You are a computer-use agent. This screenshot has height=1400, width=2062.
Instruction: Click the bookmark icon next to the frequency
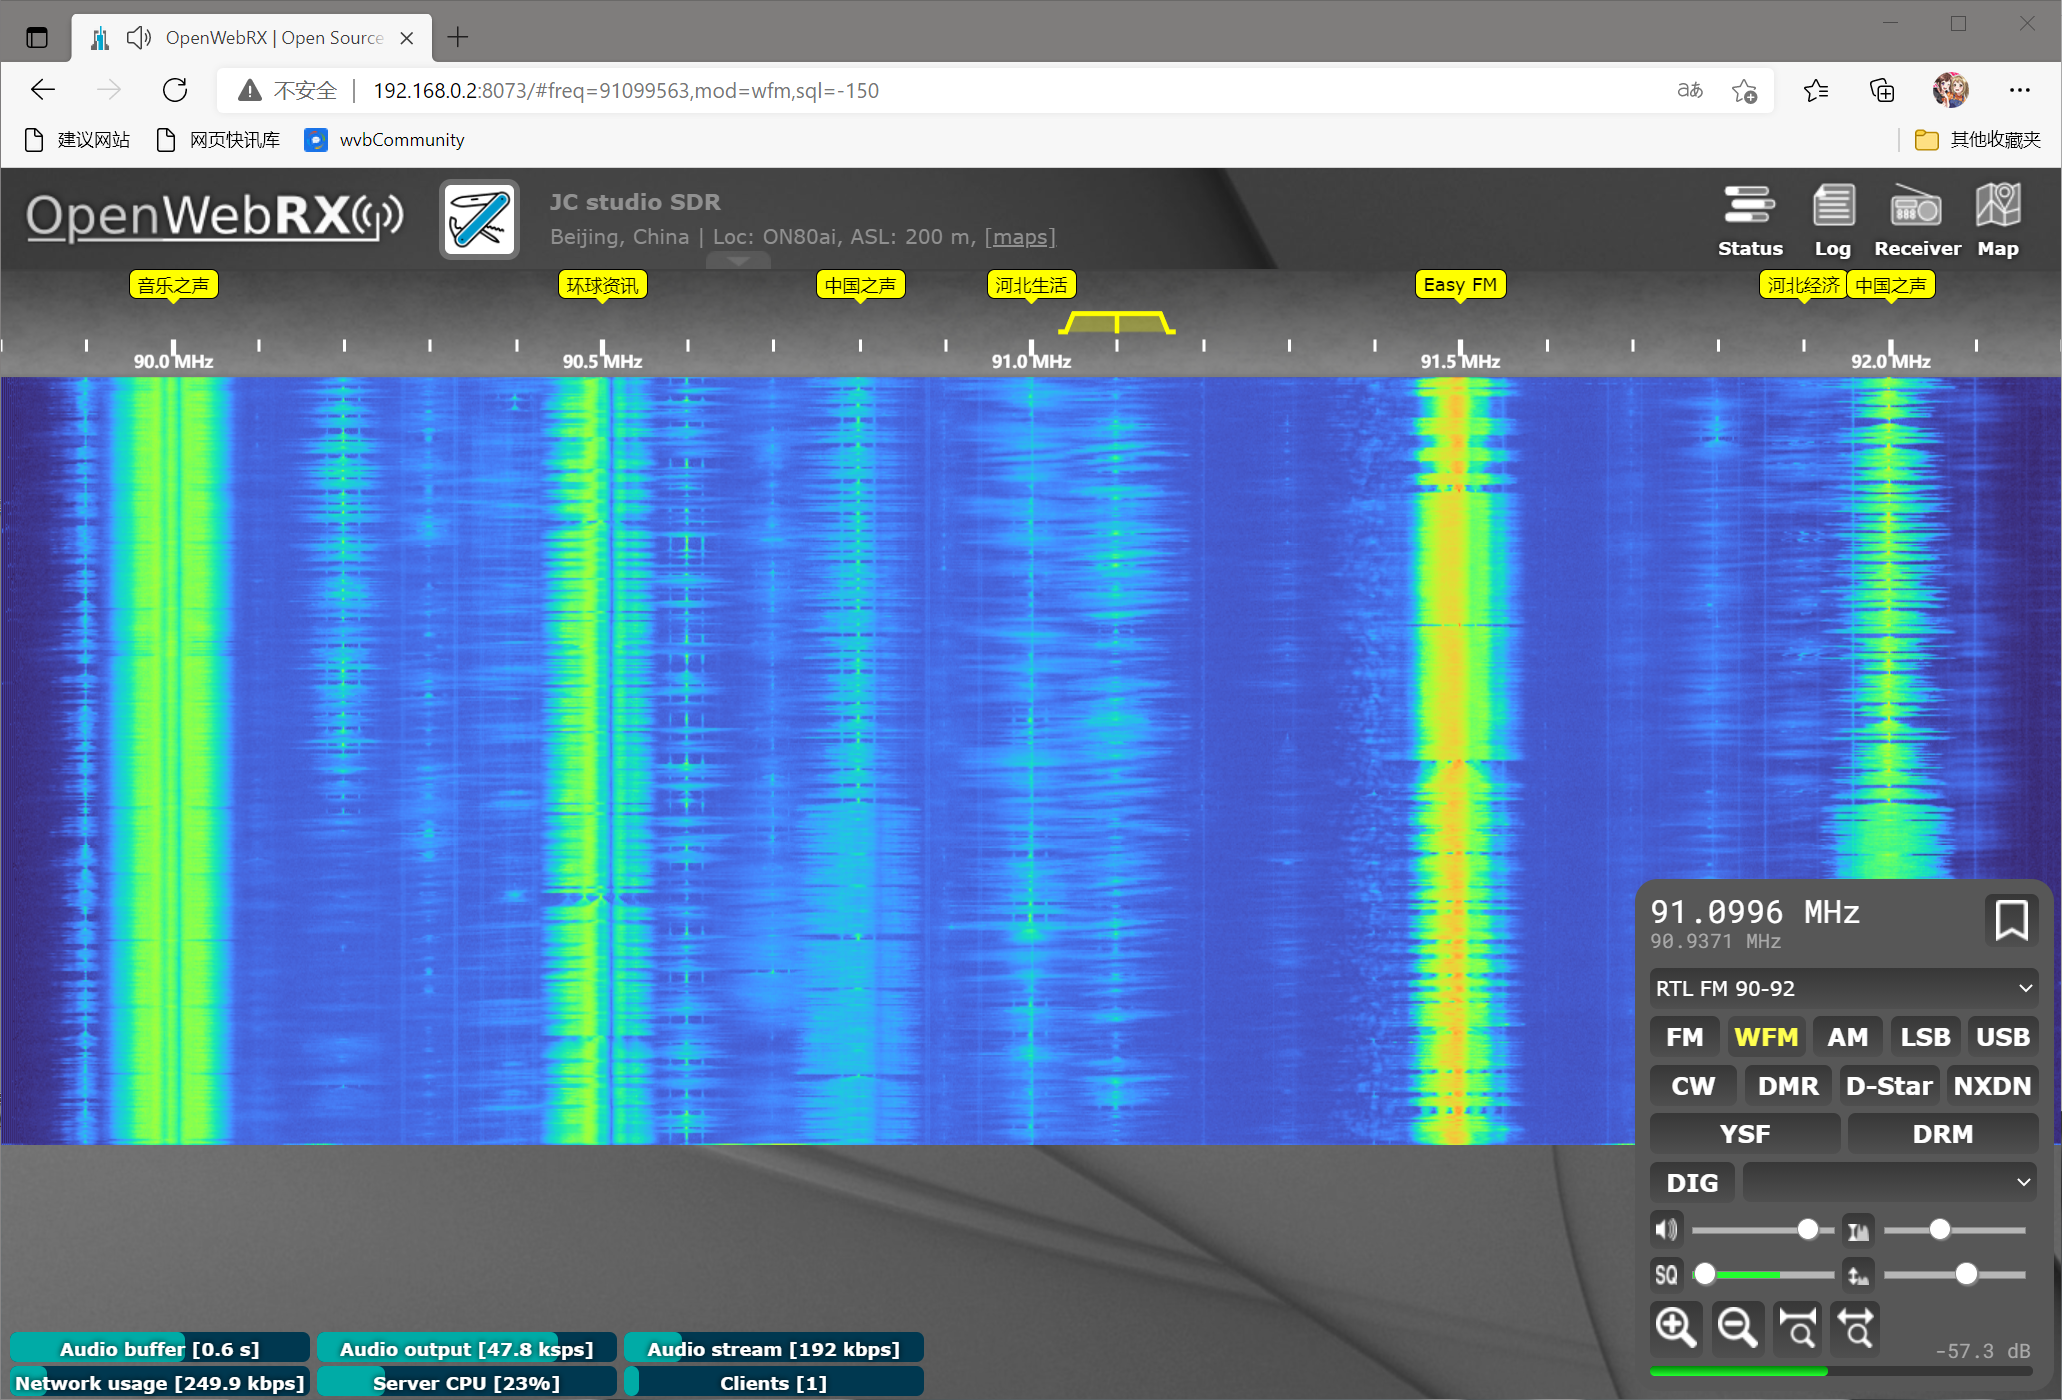coord(2010,920)
